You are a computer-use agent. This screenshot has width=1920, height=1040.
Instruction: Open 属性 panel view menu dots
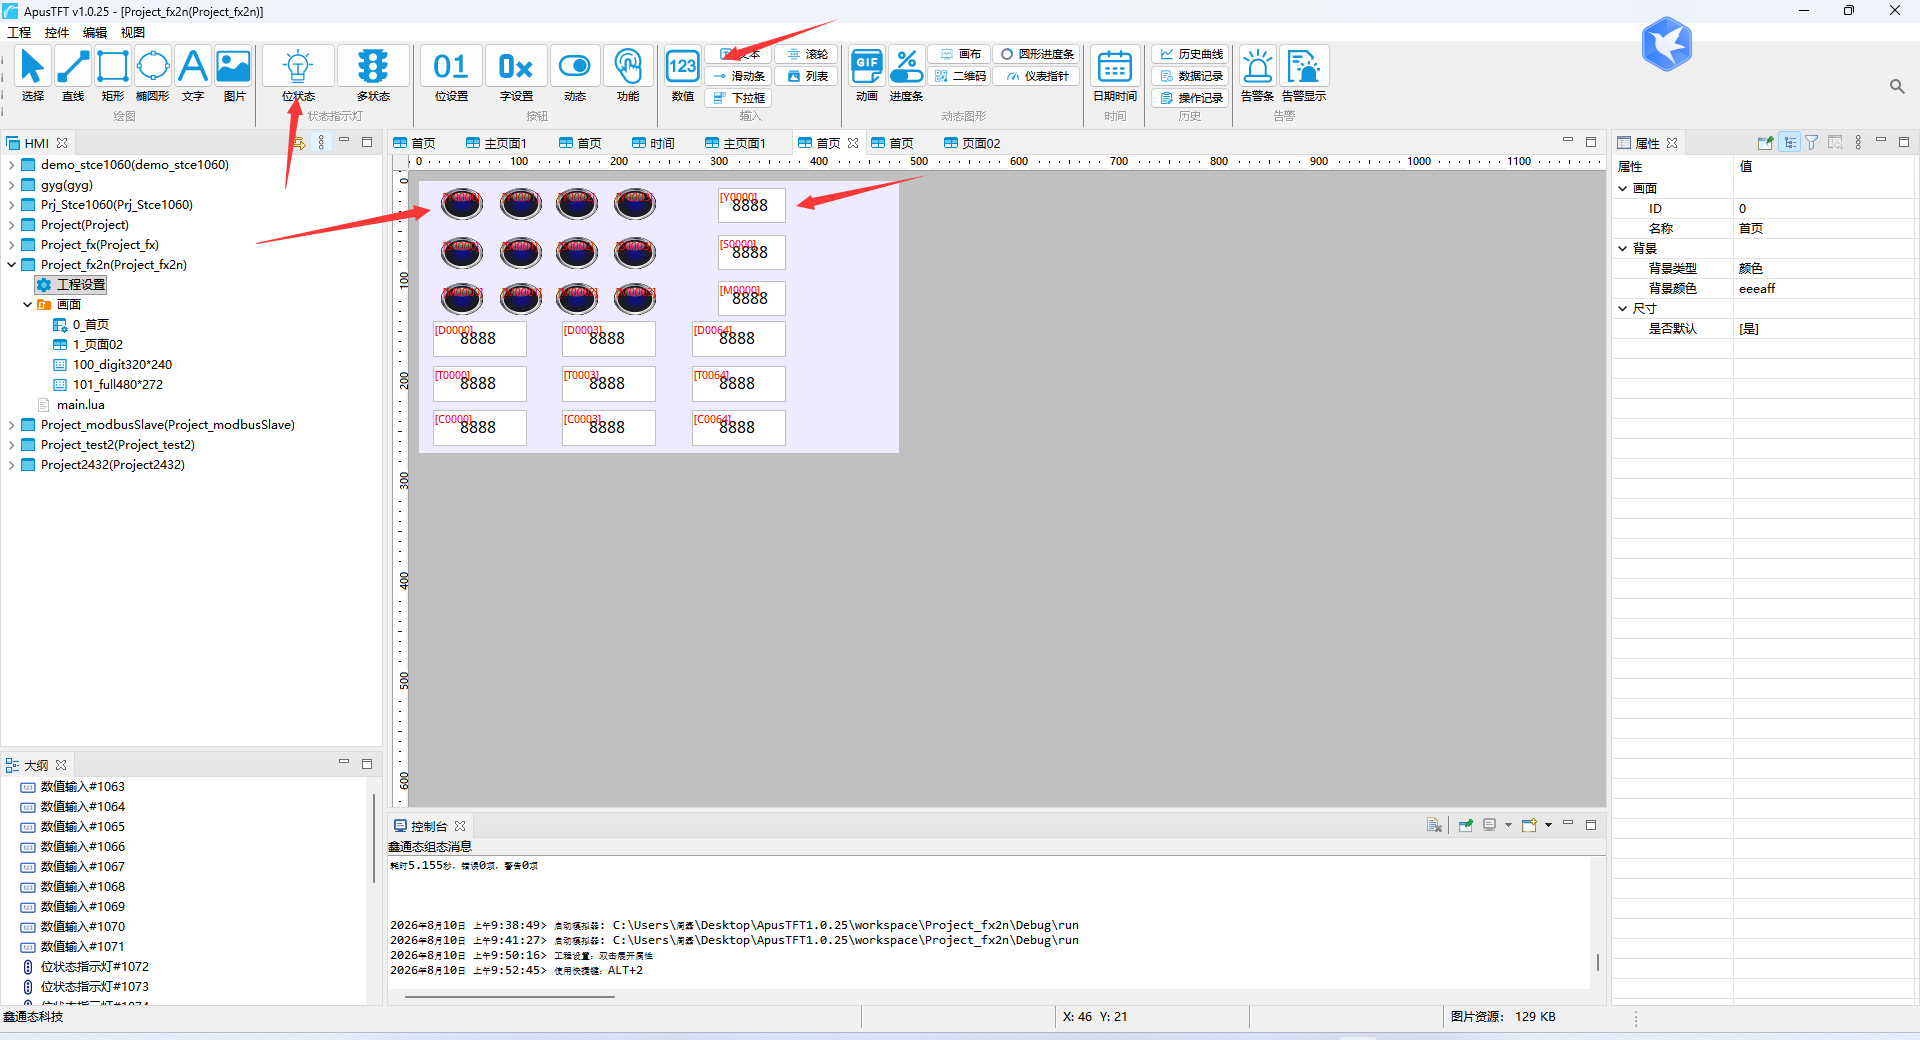click(x=1858, y=143)
